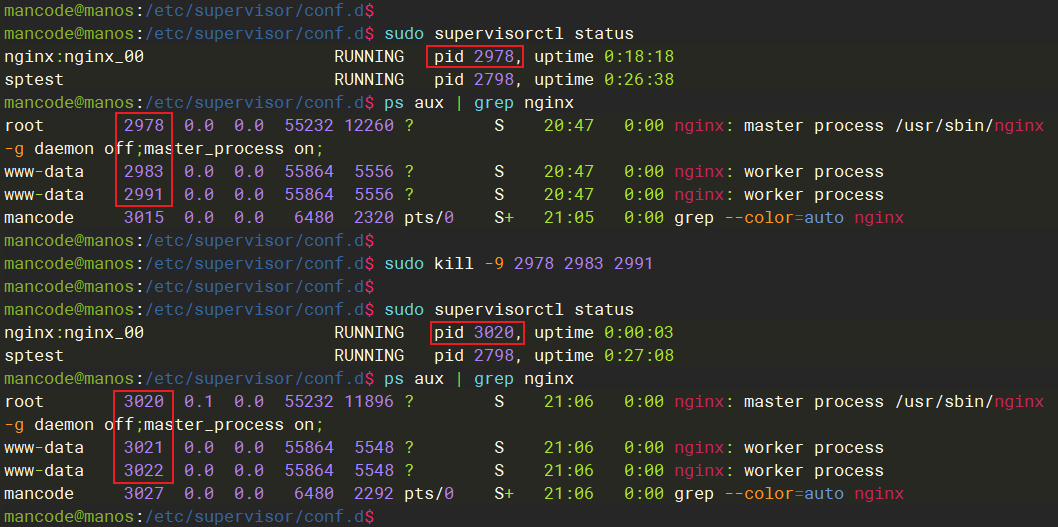Click the uptime value 0:18:18

(638, 57)
